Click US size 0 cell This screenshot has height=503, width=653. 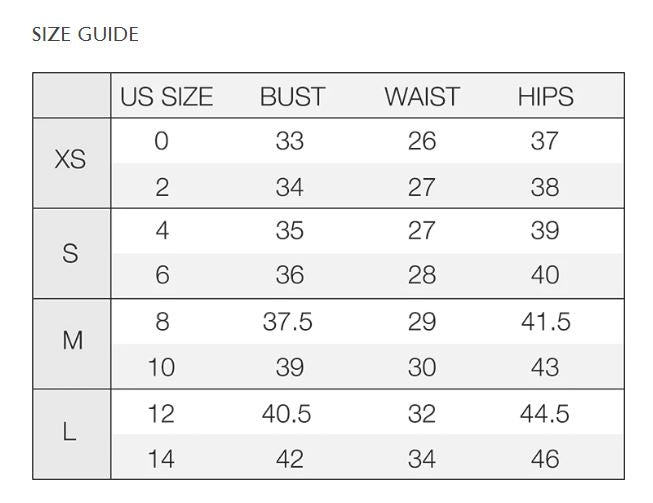(162, 141)
